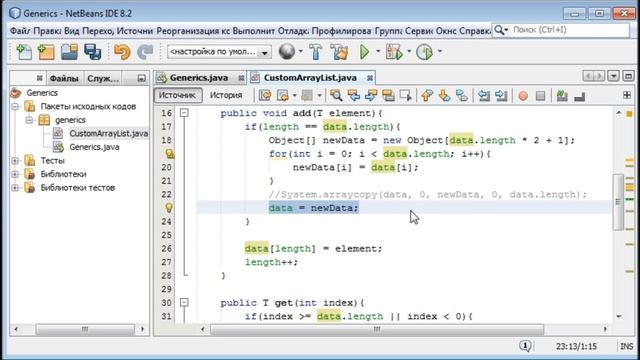
Task: Close the Generics.java tab
Action: 241,78
